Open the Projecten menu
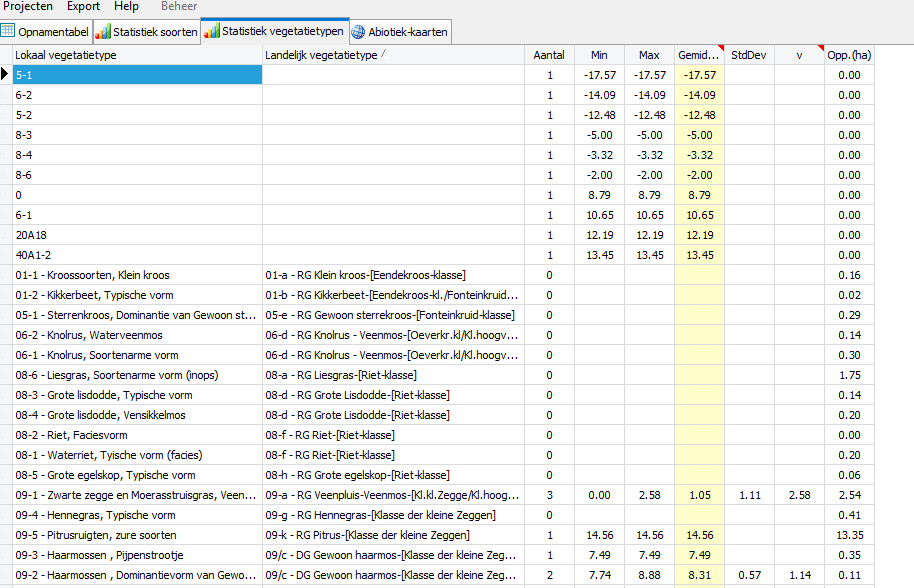 [x=28, y=6]
